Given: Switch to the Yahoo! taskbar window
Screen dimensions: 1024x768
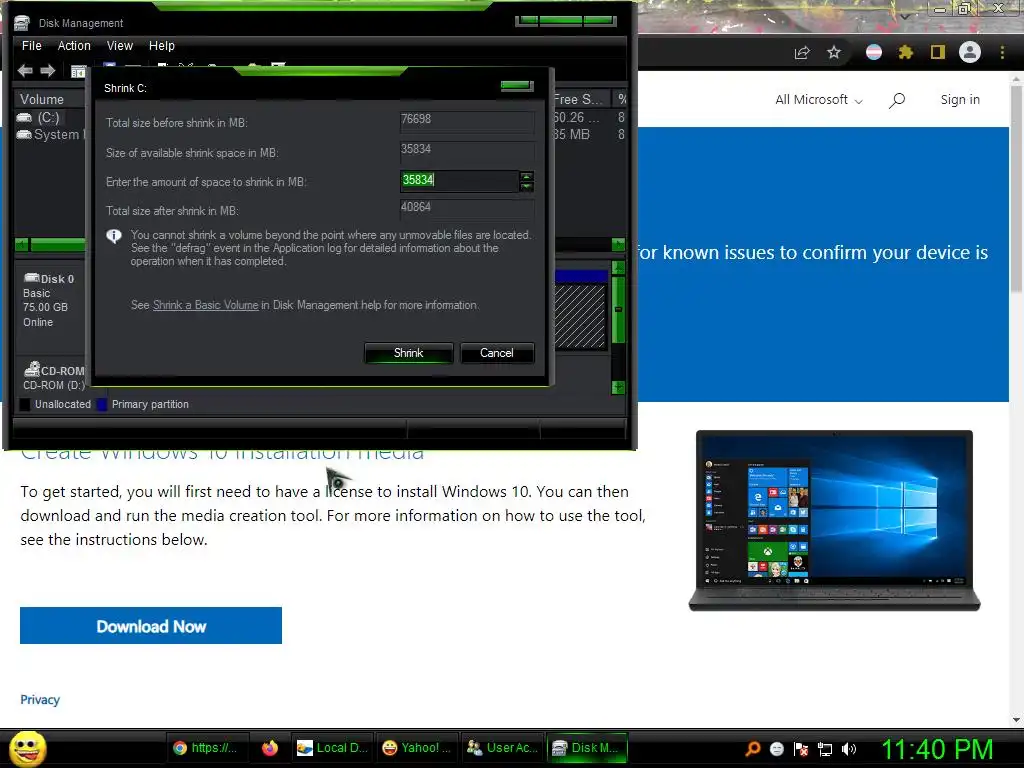Looking at the screenshot, I should pos(417,748).
